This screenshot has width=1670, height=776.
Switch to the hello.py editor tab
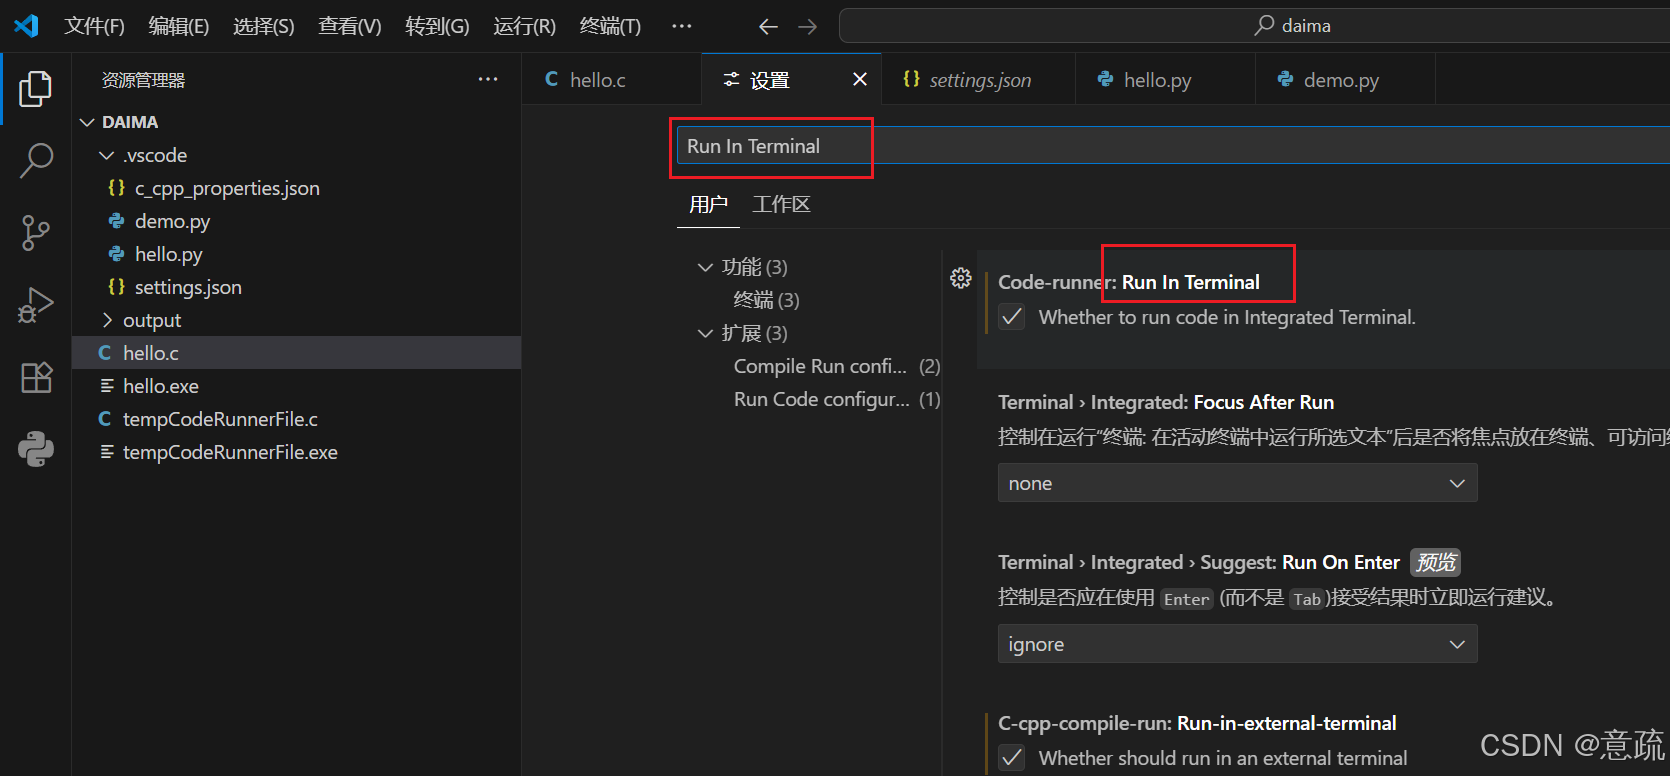pyautogui.click(x=1166, y=79)
